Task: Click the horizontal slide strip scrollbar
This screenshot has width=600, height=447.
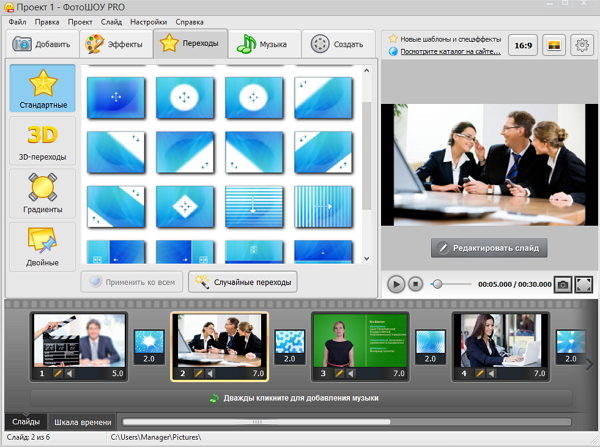Action: pyautogui.click(x=256, y=422)
